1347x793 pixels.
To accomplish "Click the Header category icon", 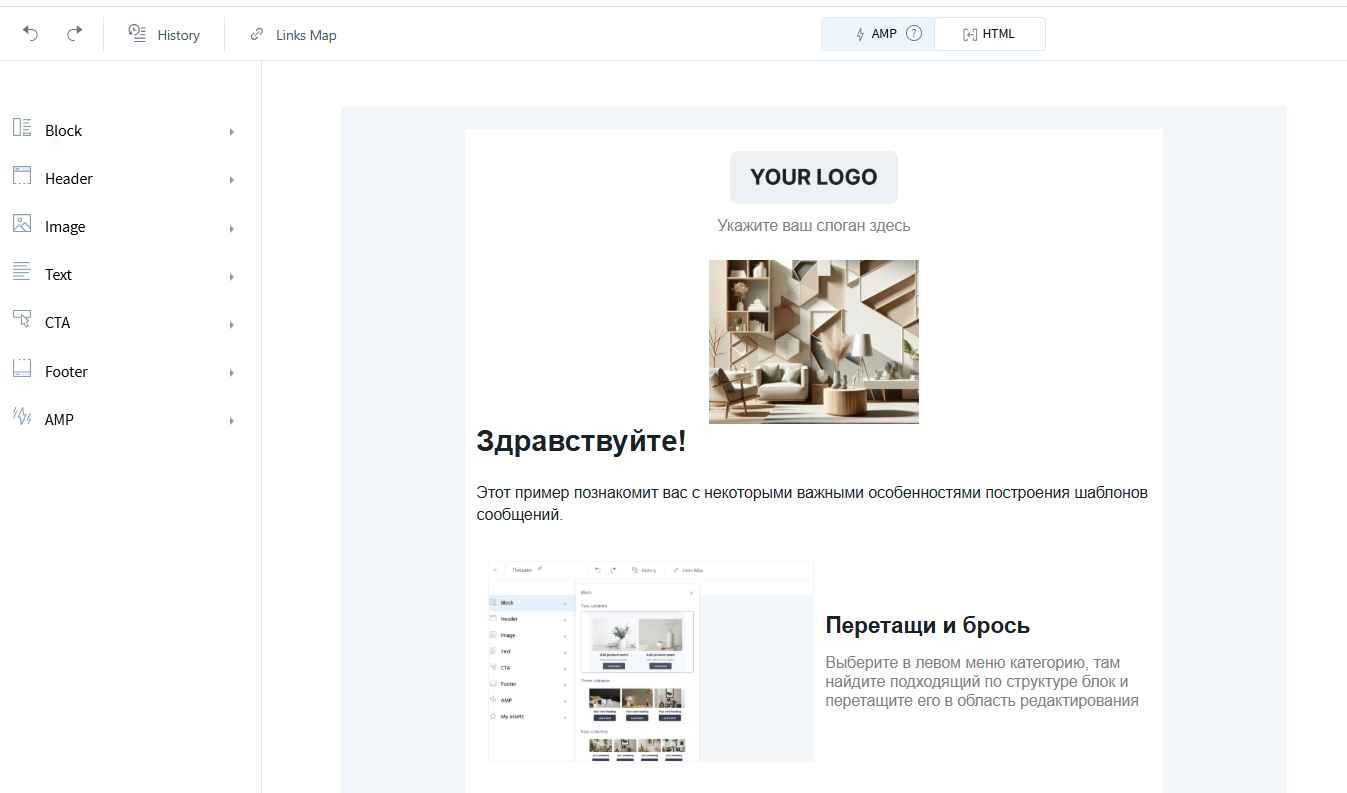I will 22,176.
